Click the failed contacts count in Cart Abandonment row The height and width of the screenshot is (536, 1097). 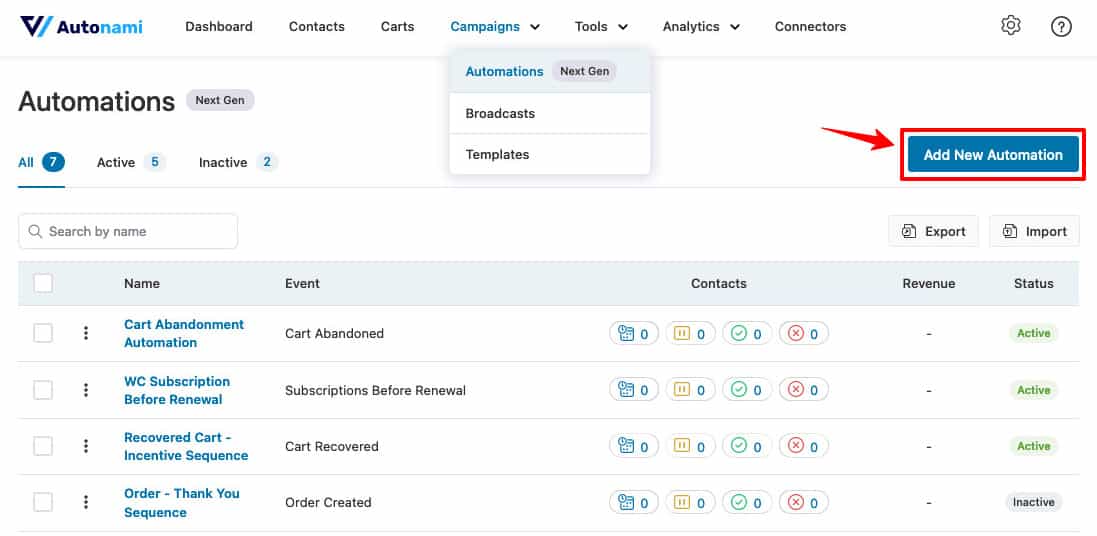click(803, 334)
